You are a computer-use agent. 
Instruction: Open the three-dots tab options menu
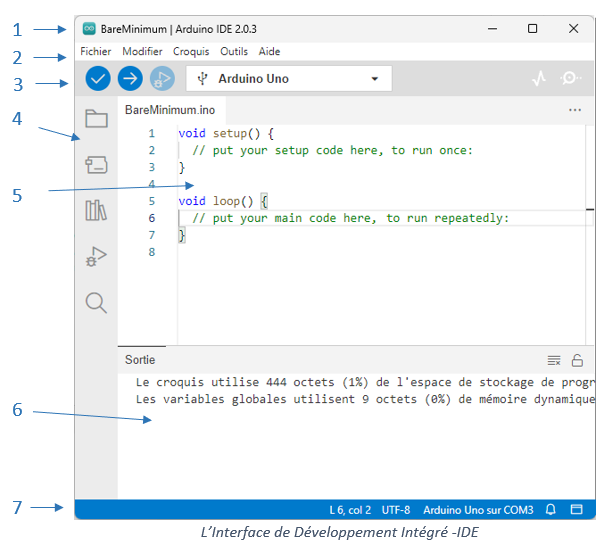click(x=575, y=110)
